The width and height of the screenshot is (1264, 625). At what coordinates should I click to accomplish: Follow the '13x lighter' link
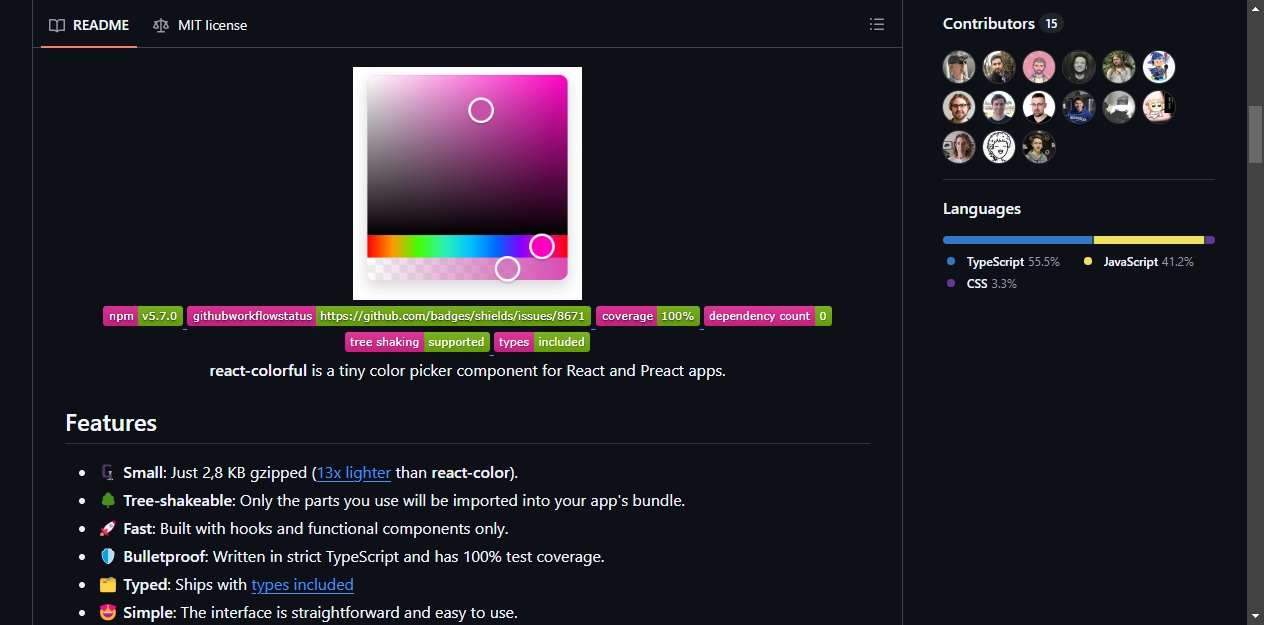pyautogui.click(x=354, y=472)
